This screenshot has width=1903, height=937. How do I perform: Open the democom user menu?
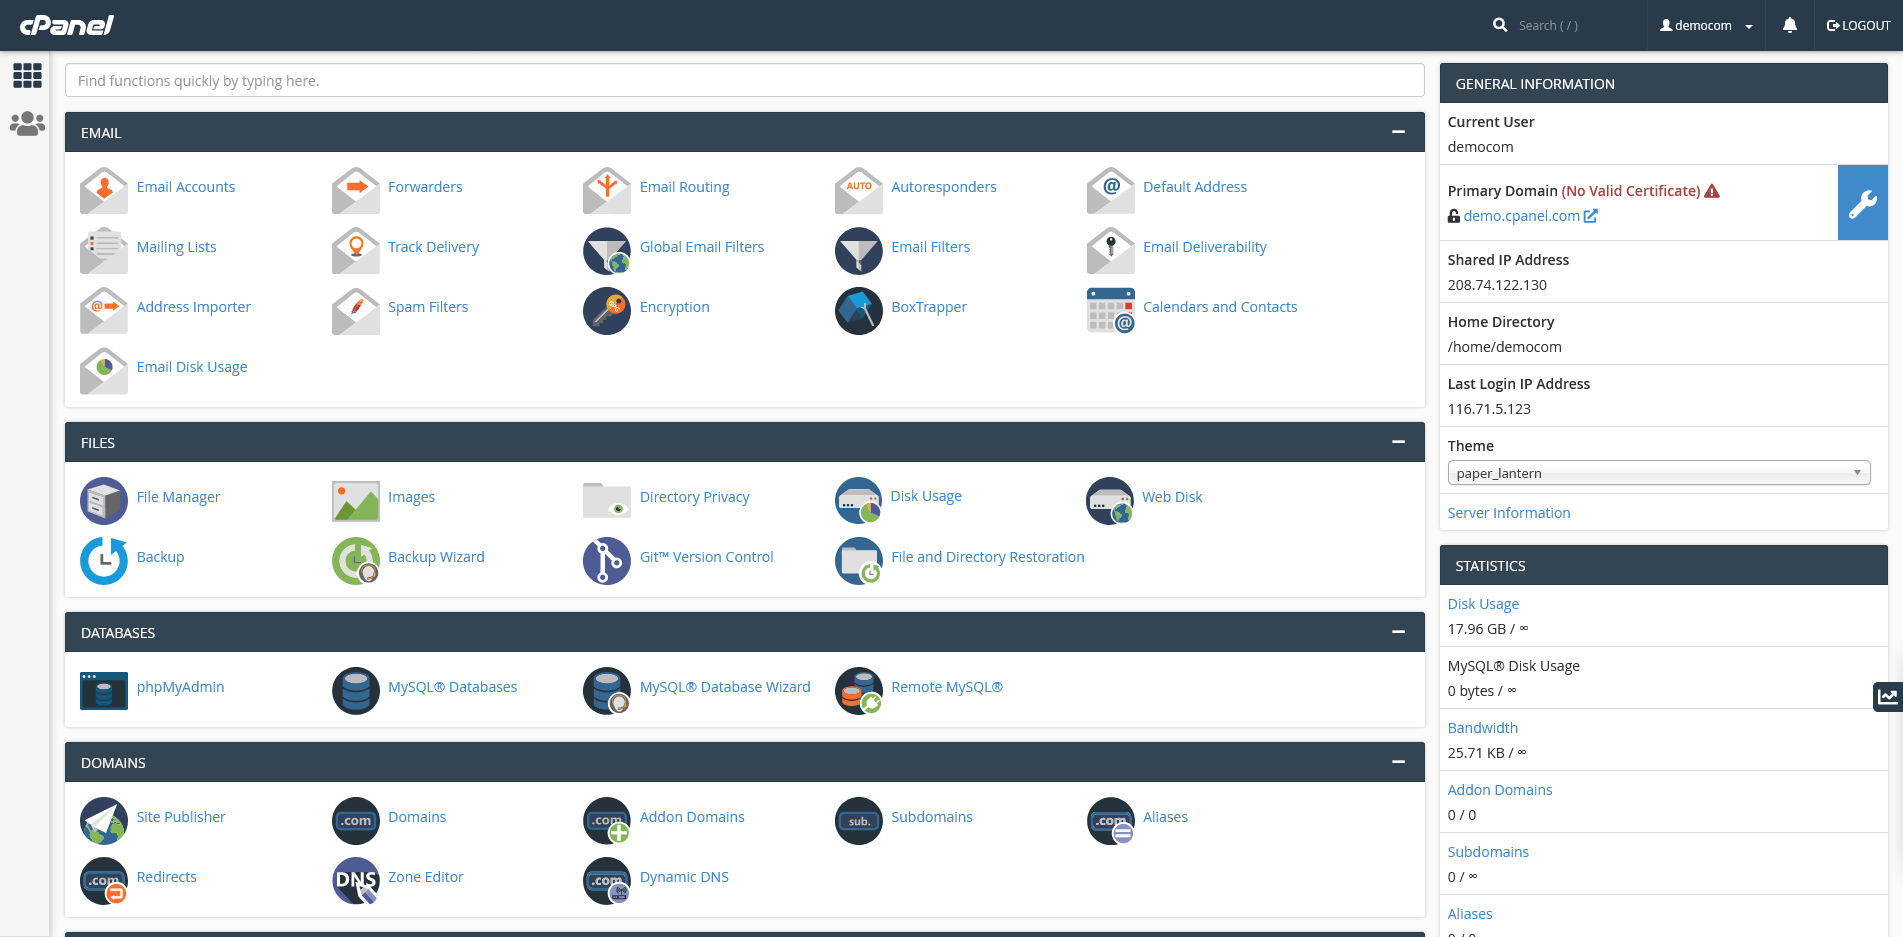tap(1707, 25)
